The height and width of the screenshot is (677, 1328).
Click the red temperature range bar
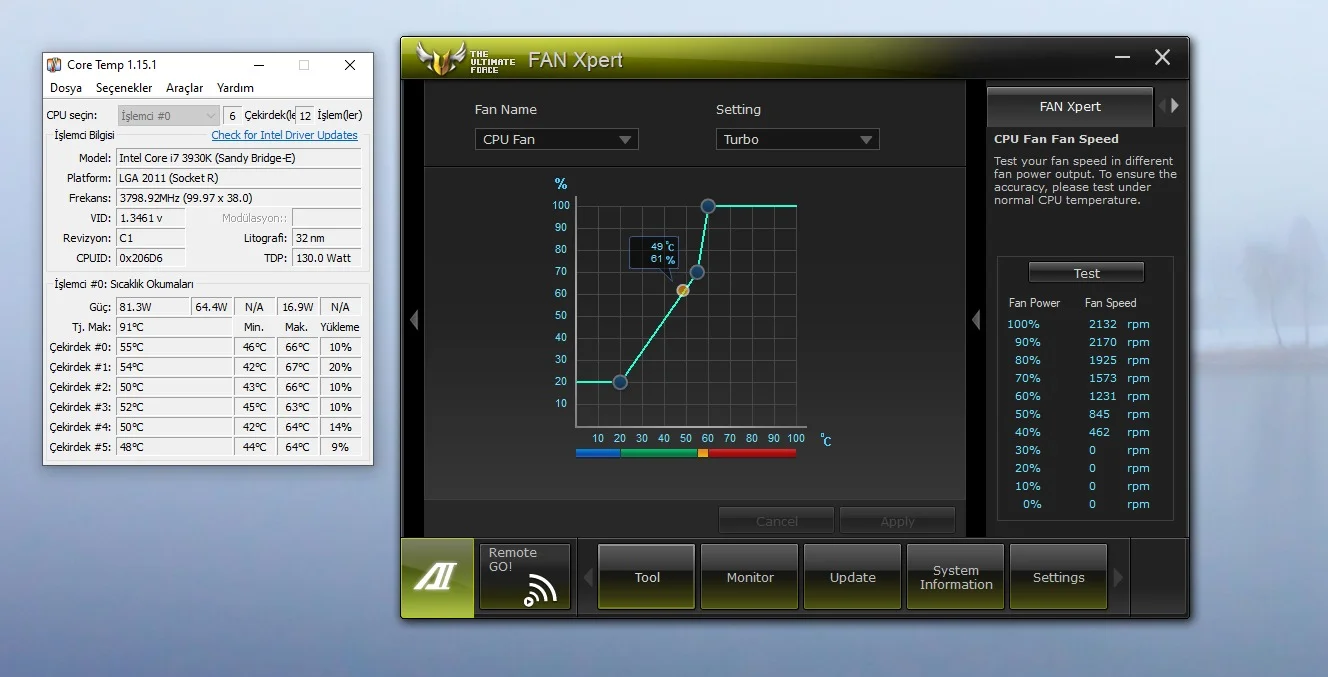pos(752,453)
